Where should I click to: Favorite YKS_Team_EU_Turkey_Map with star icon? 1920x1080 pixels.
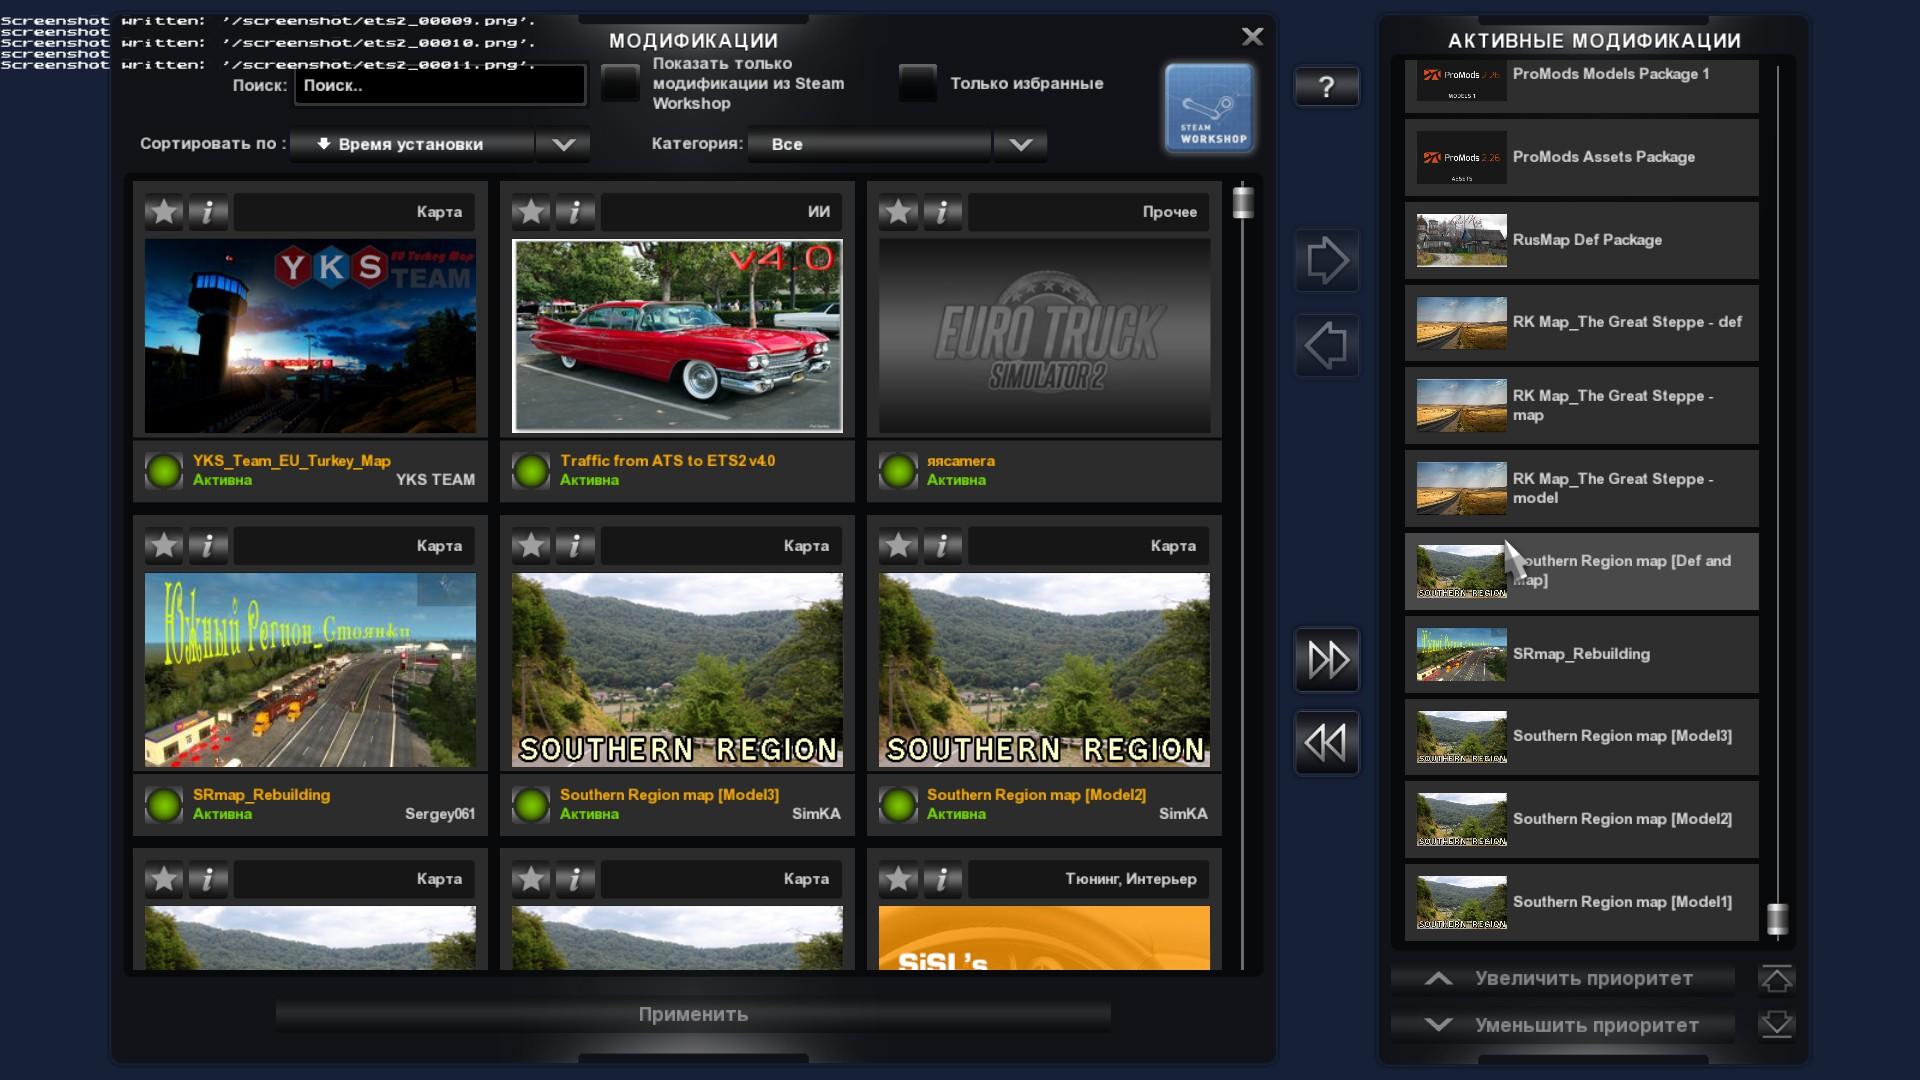point(164,212)
